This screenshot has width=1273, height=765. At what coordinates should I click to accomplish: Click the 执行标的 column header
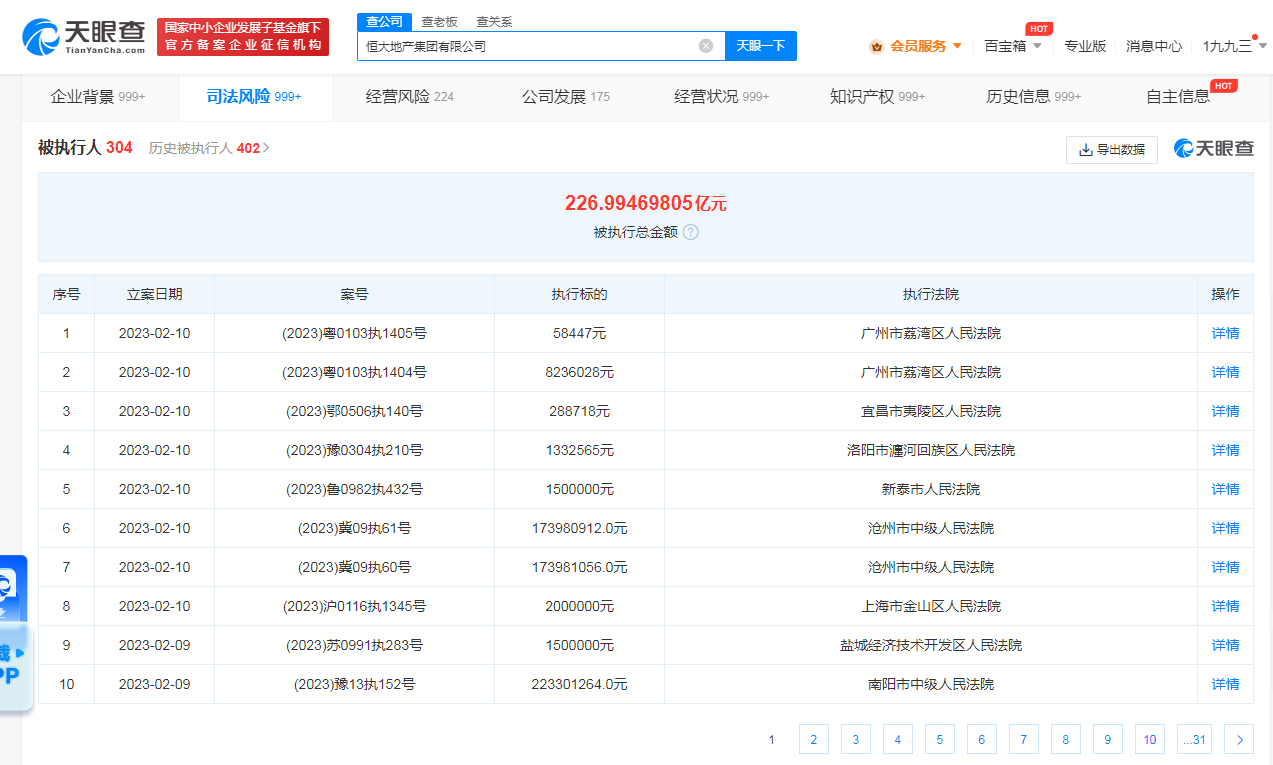(x=580, y=294)
